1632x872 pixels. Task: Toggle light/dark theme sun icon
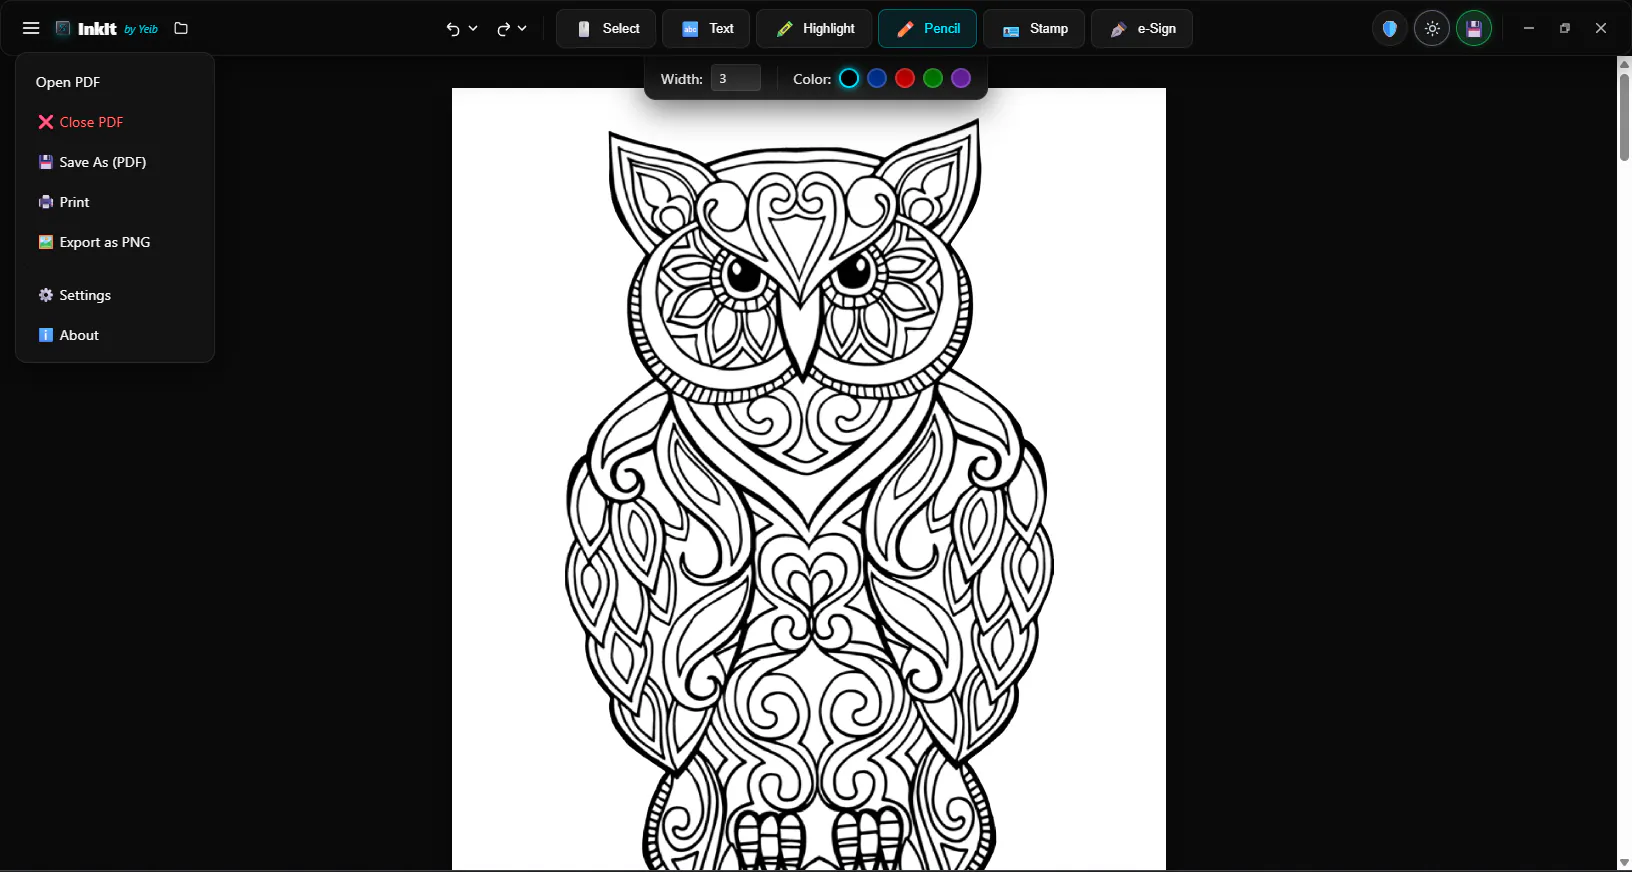point(1432,29)
